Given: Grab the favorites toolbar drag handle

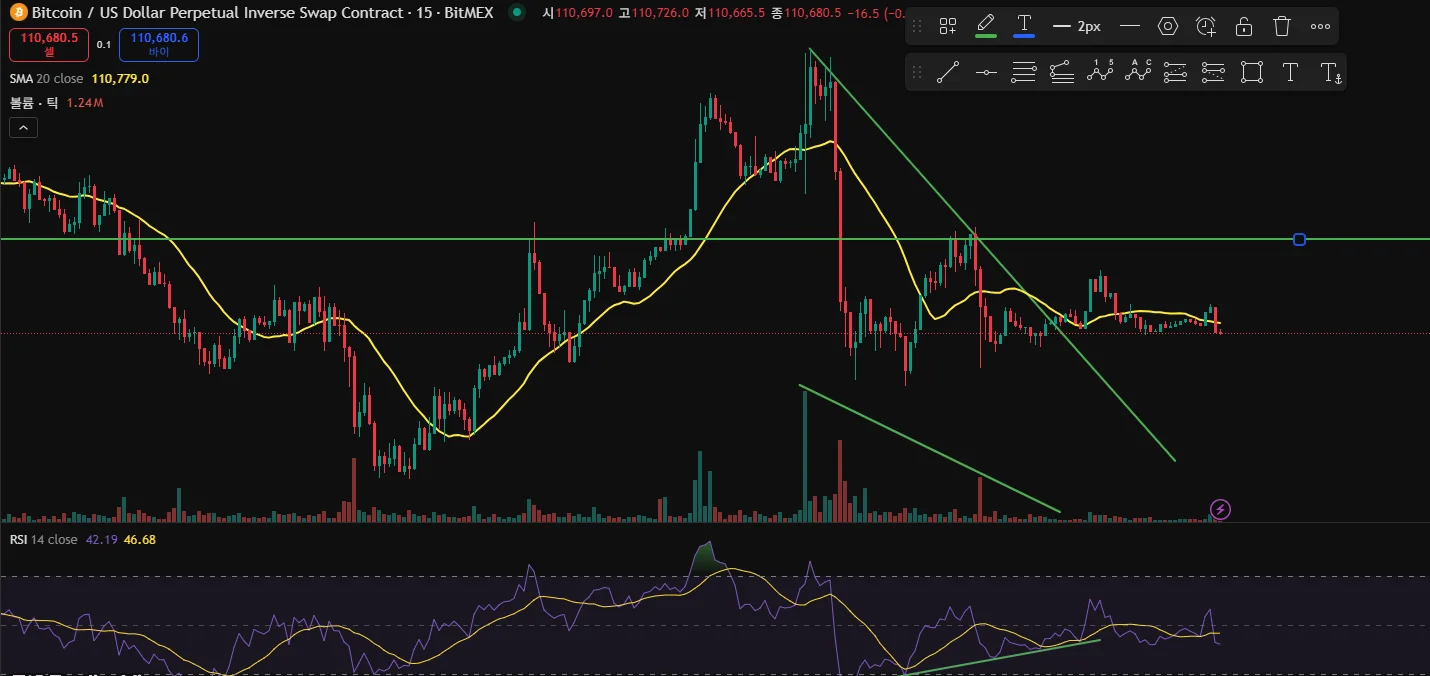Looking at the screenshot, I should (917, 72).
